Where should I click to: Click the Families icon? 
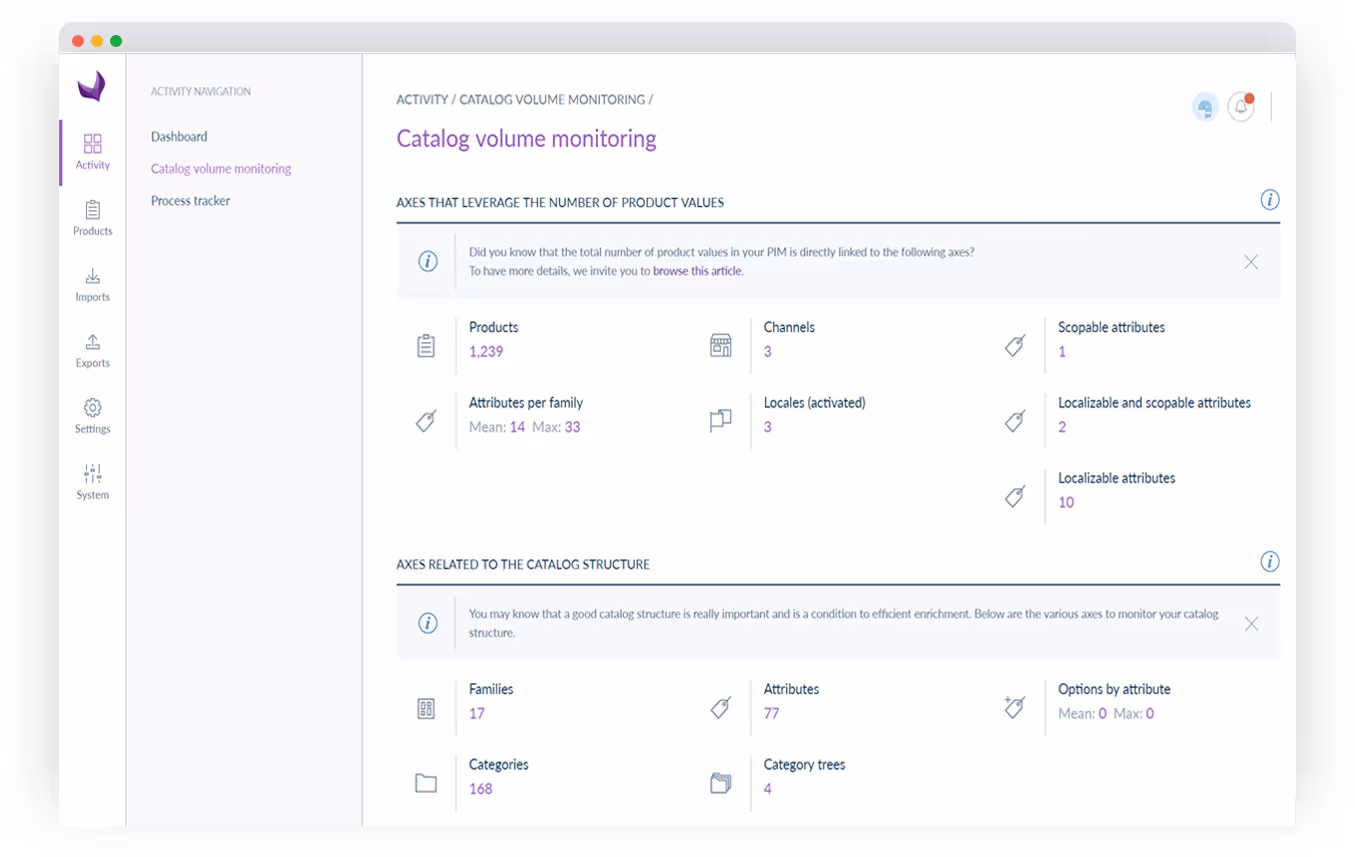coord(426,709)
